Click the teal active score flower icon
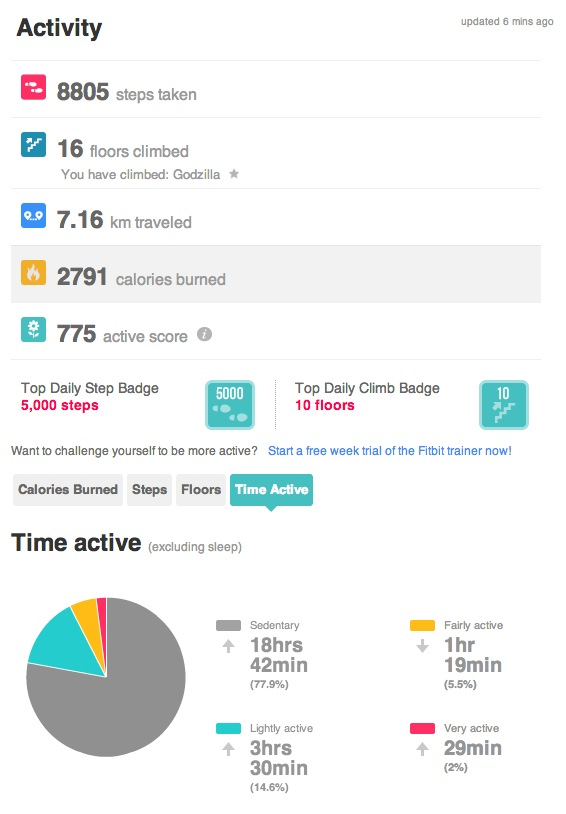Image resolution: width=566 pixels, height=814 pixels. pos(33,330)
